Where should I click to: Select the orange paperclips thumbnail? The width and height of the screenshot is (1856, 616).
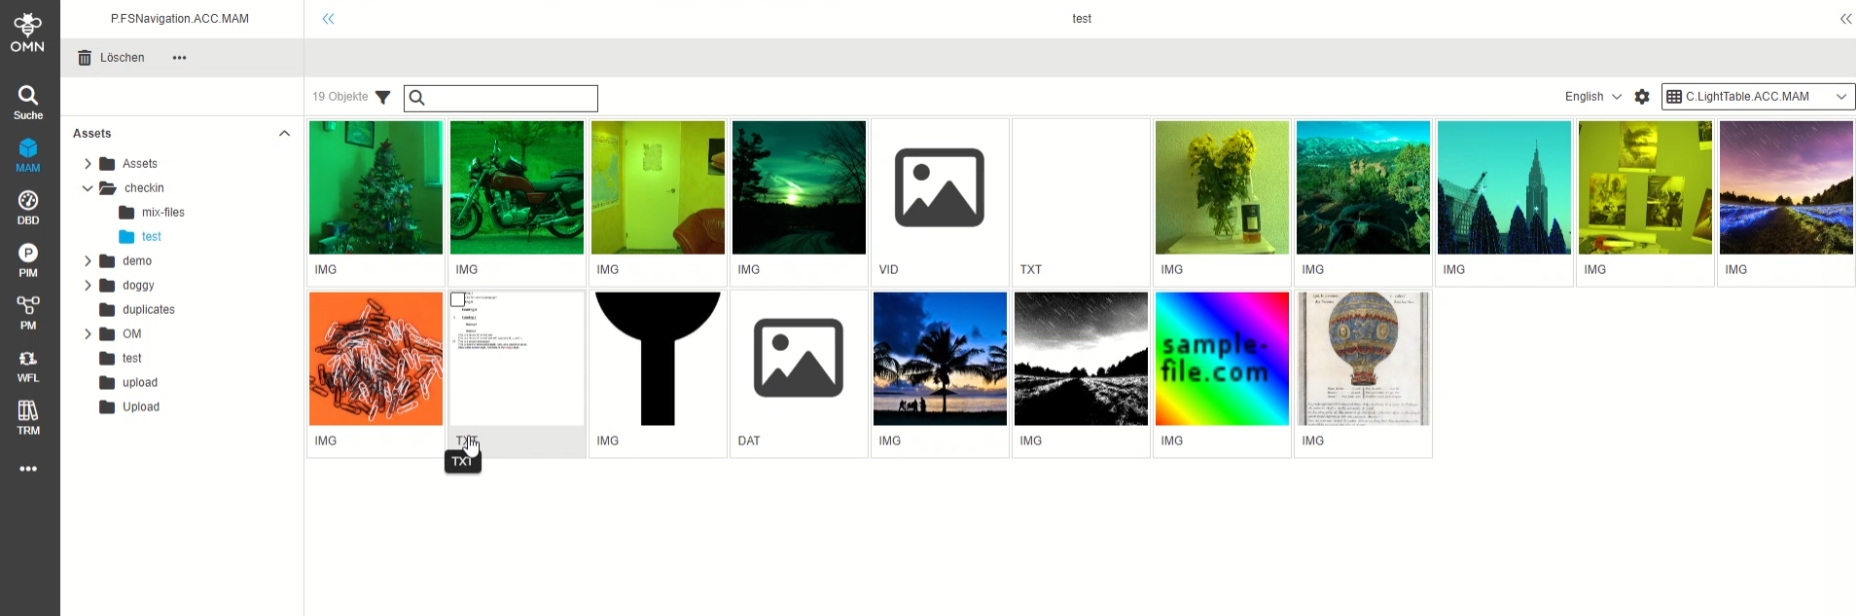tap(376, 359)
